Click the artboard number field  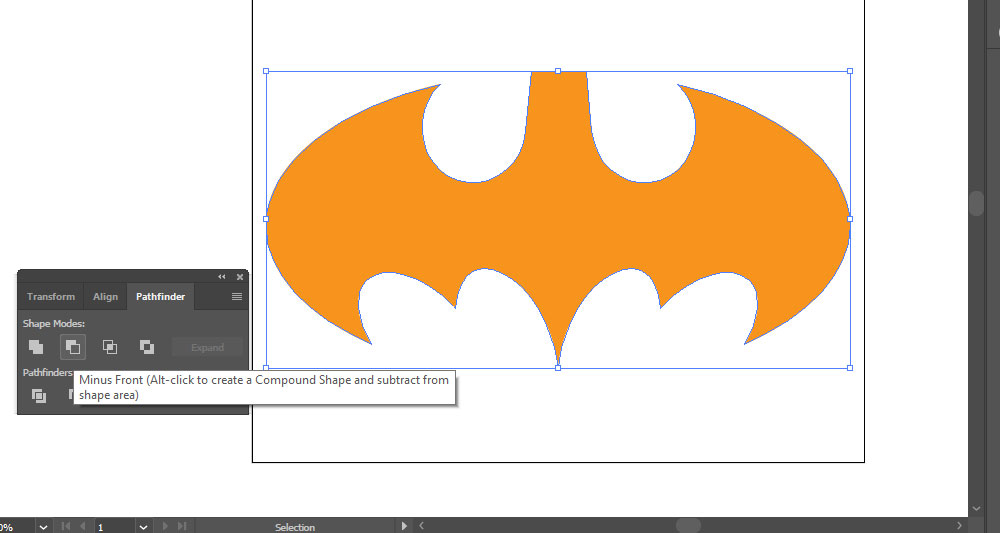115,527
